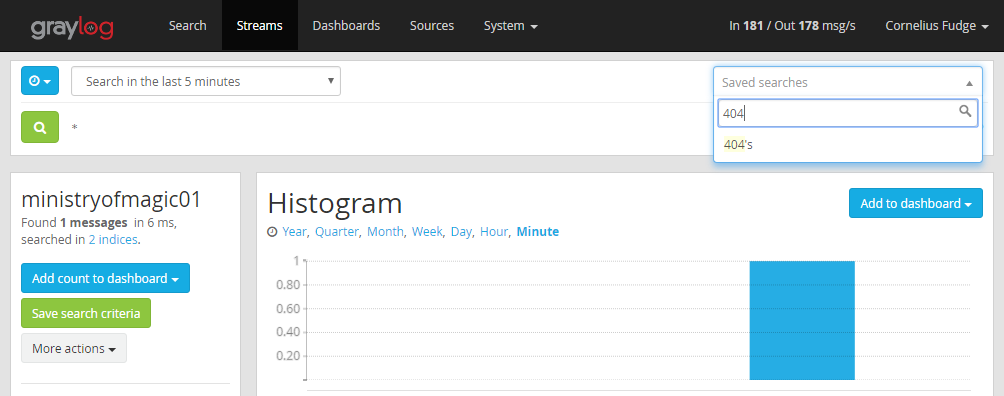Open Add count to dashboard dropdown
Screen dimensions: 1004x396
click(105, 278)
